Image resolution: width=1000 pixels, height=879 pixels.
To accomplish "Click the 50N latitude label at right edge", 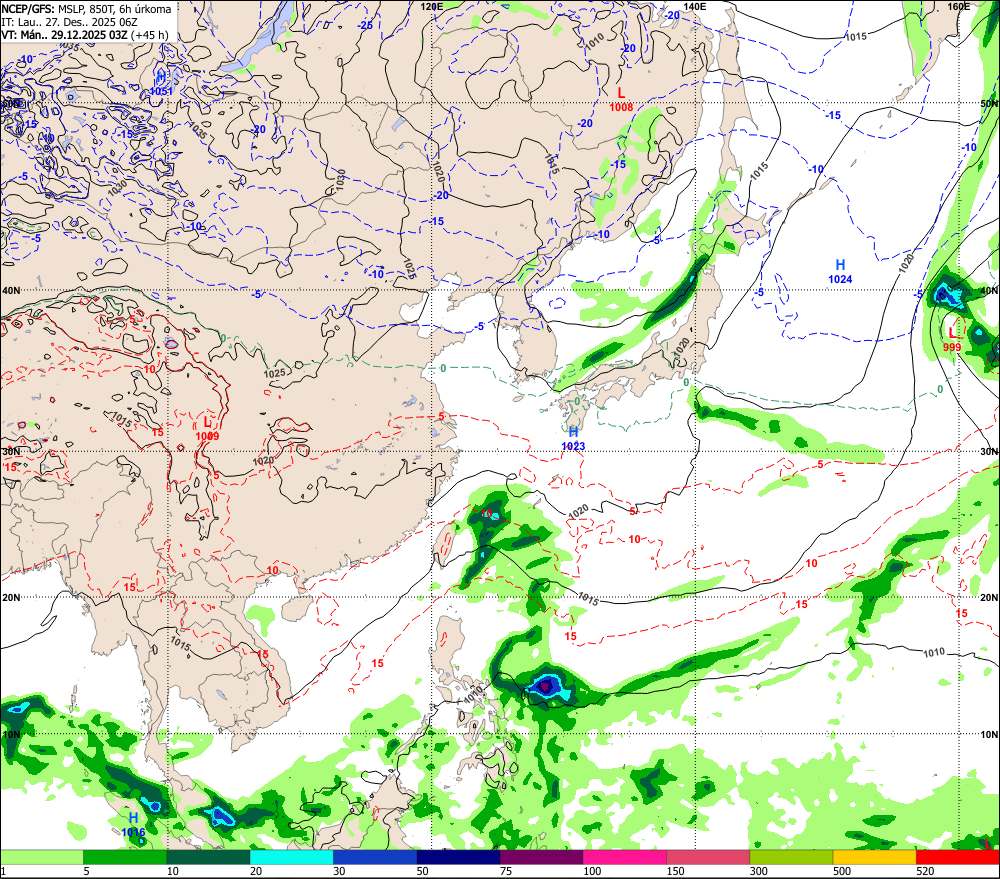I will 989,103.
